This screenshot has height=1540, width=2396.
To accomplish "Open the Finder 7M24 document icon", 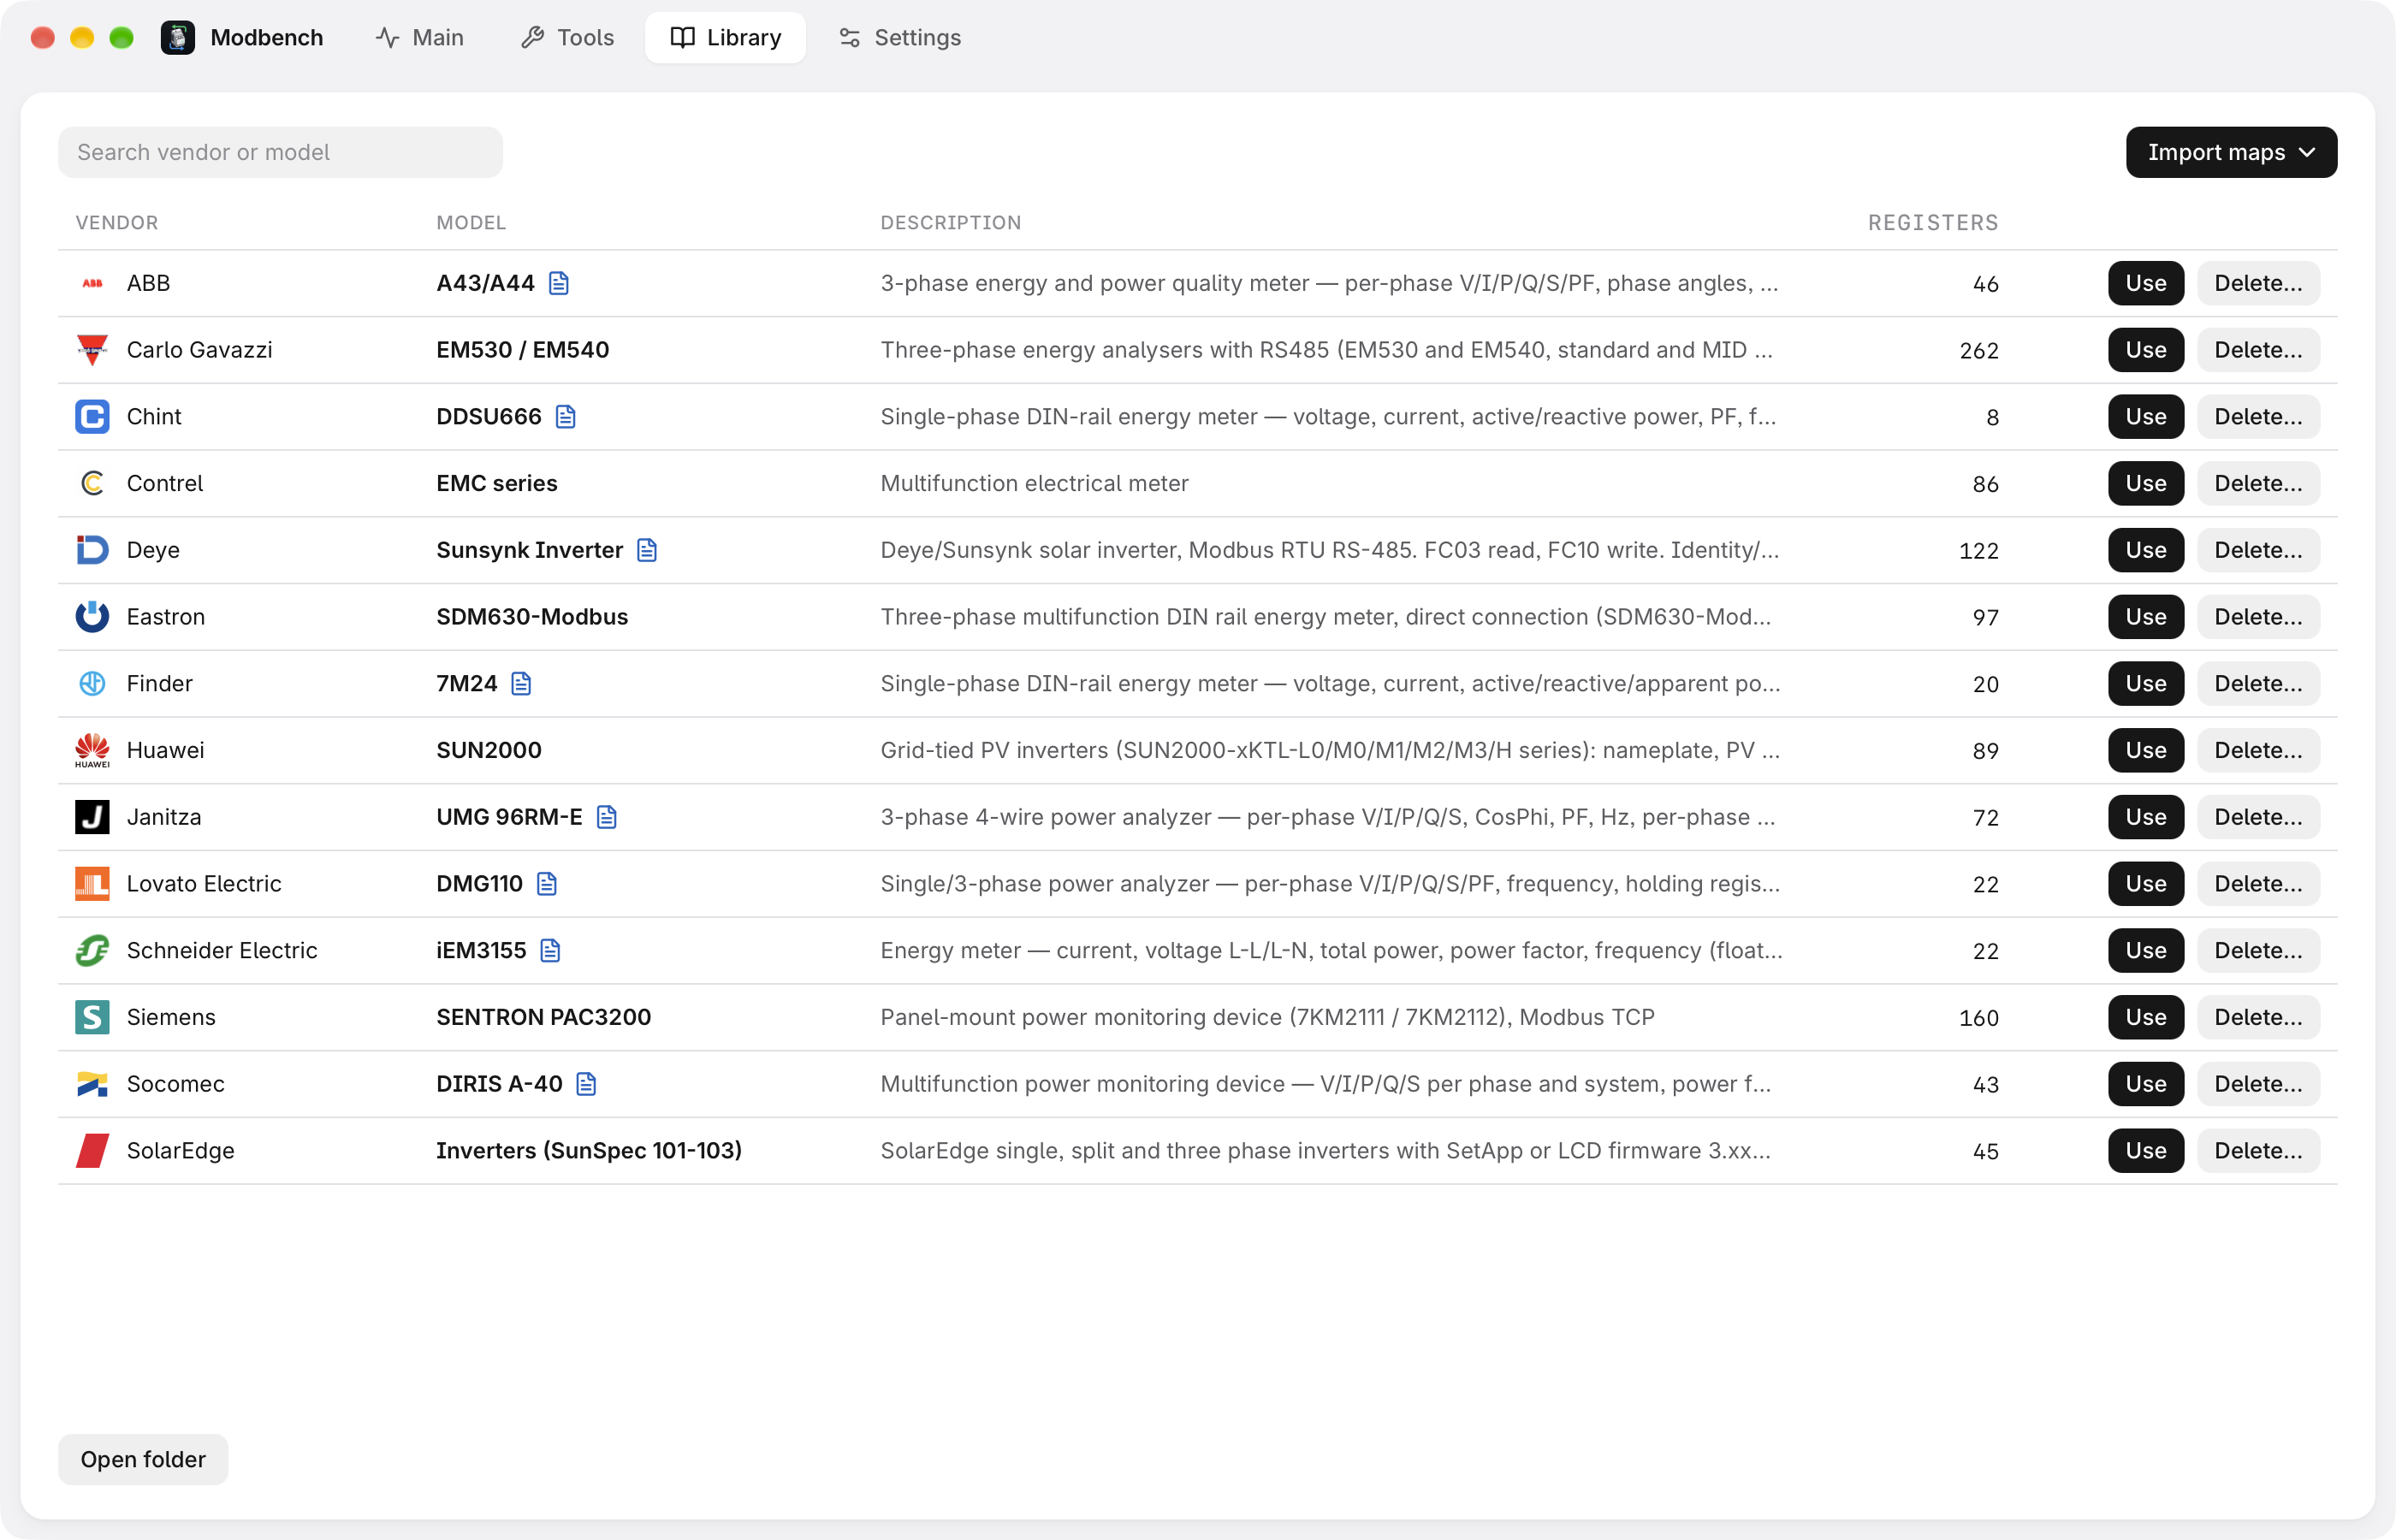I will [521, 683].
